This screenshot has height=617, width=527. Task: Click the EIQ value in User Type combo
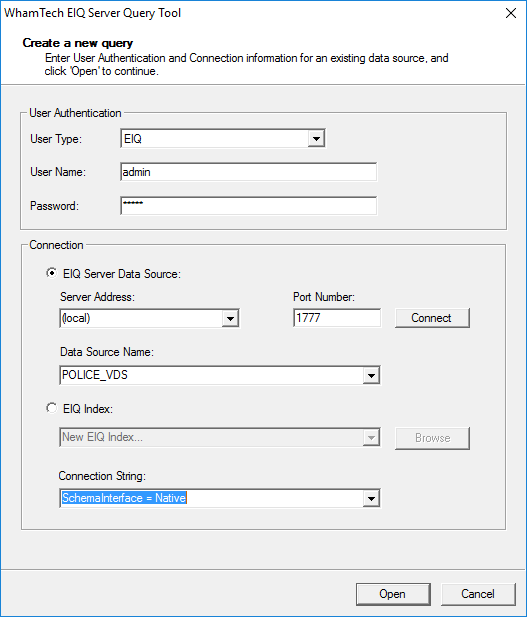(133, 139)
